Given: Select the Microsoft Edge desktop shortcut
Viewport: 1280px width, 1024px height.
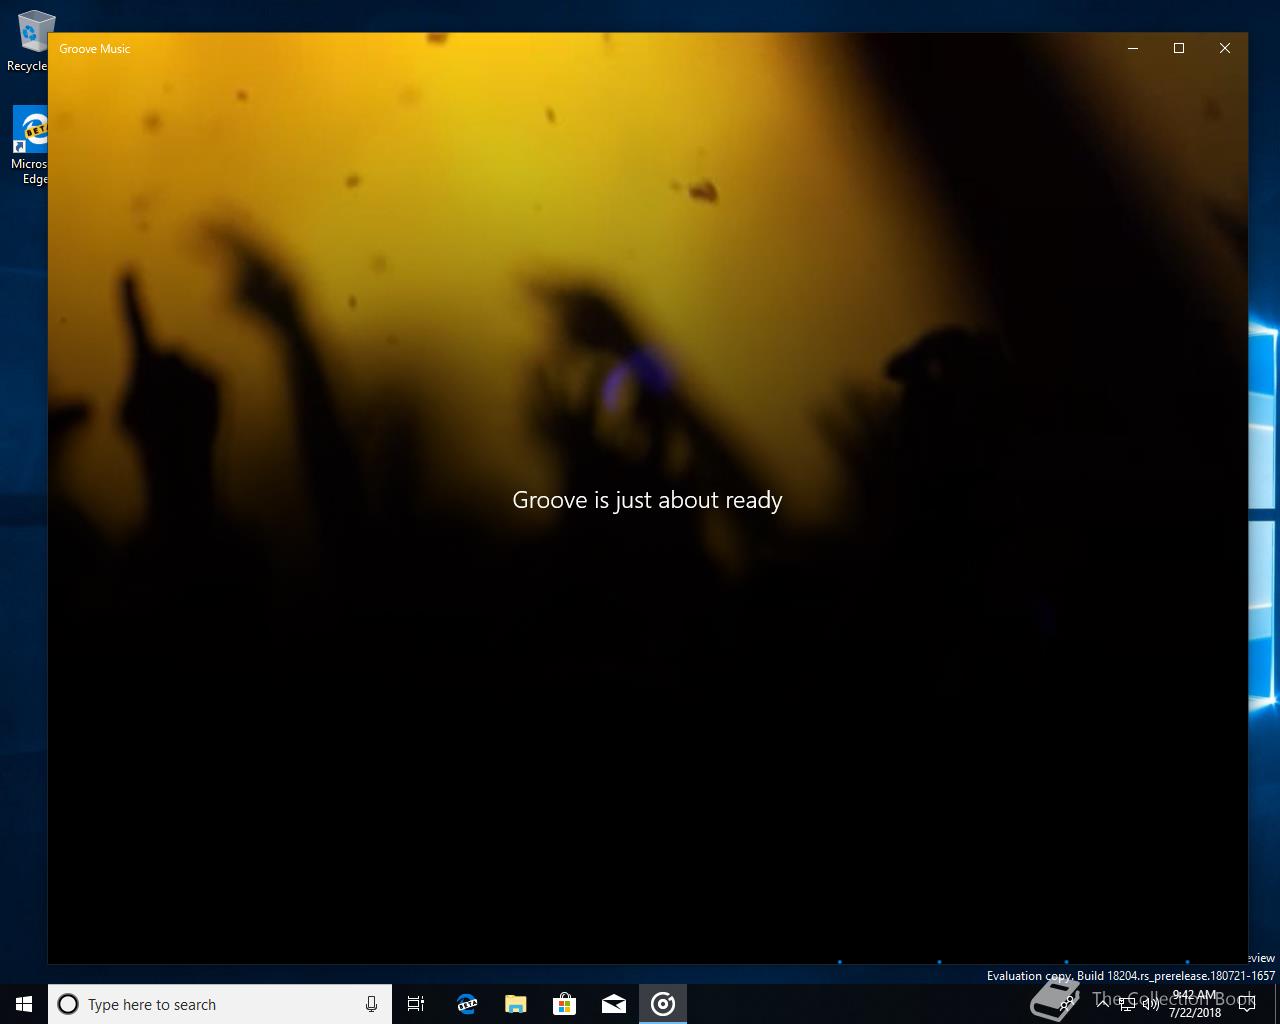Looking at the screenshot, I should pyautogui.click(x=30, y=146).
